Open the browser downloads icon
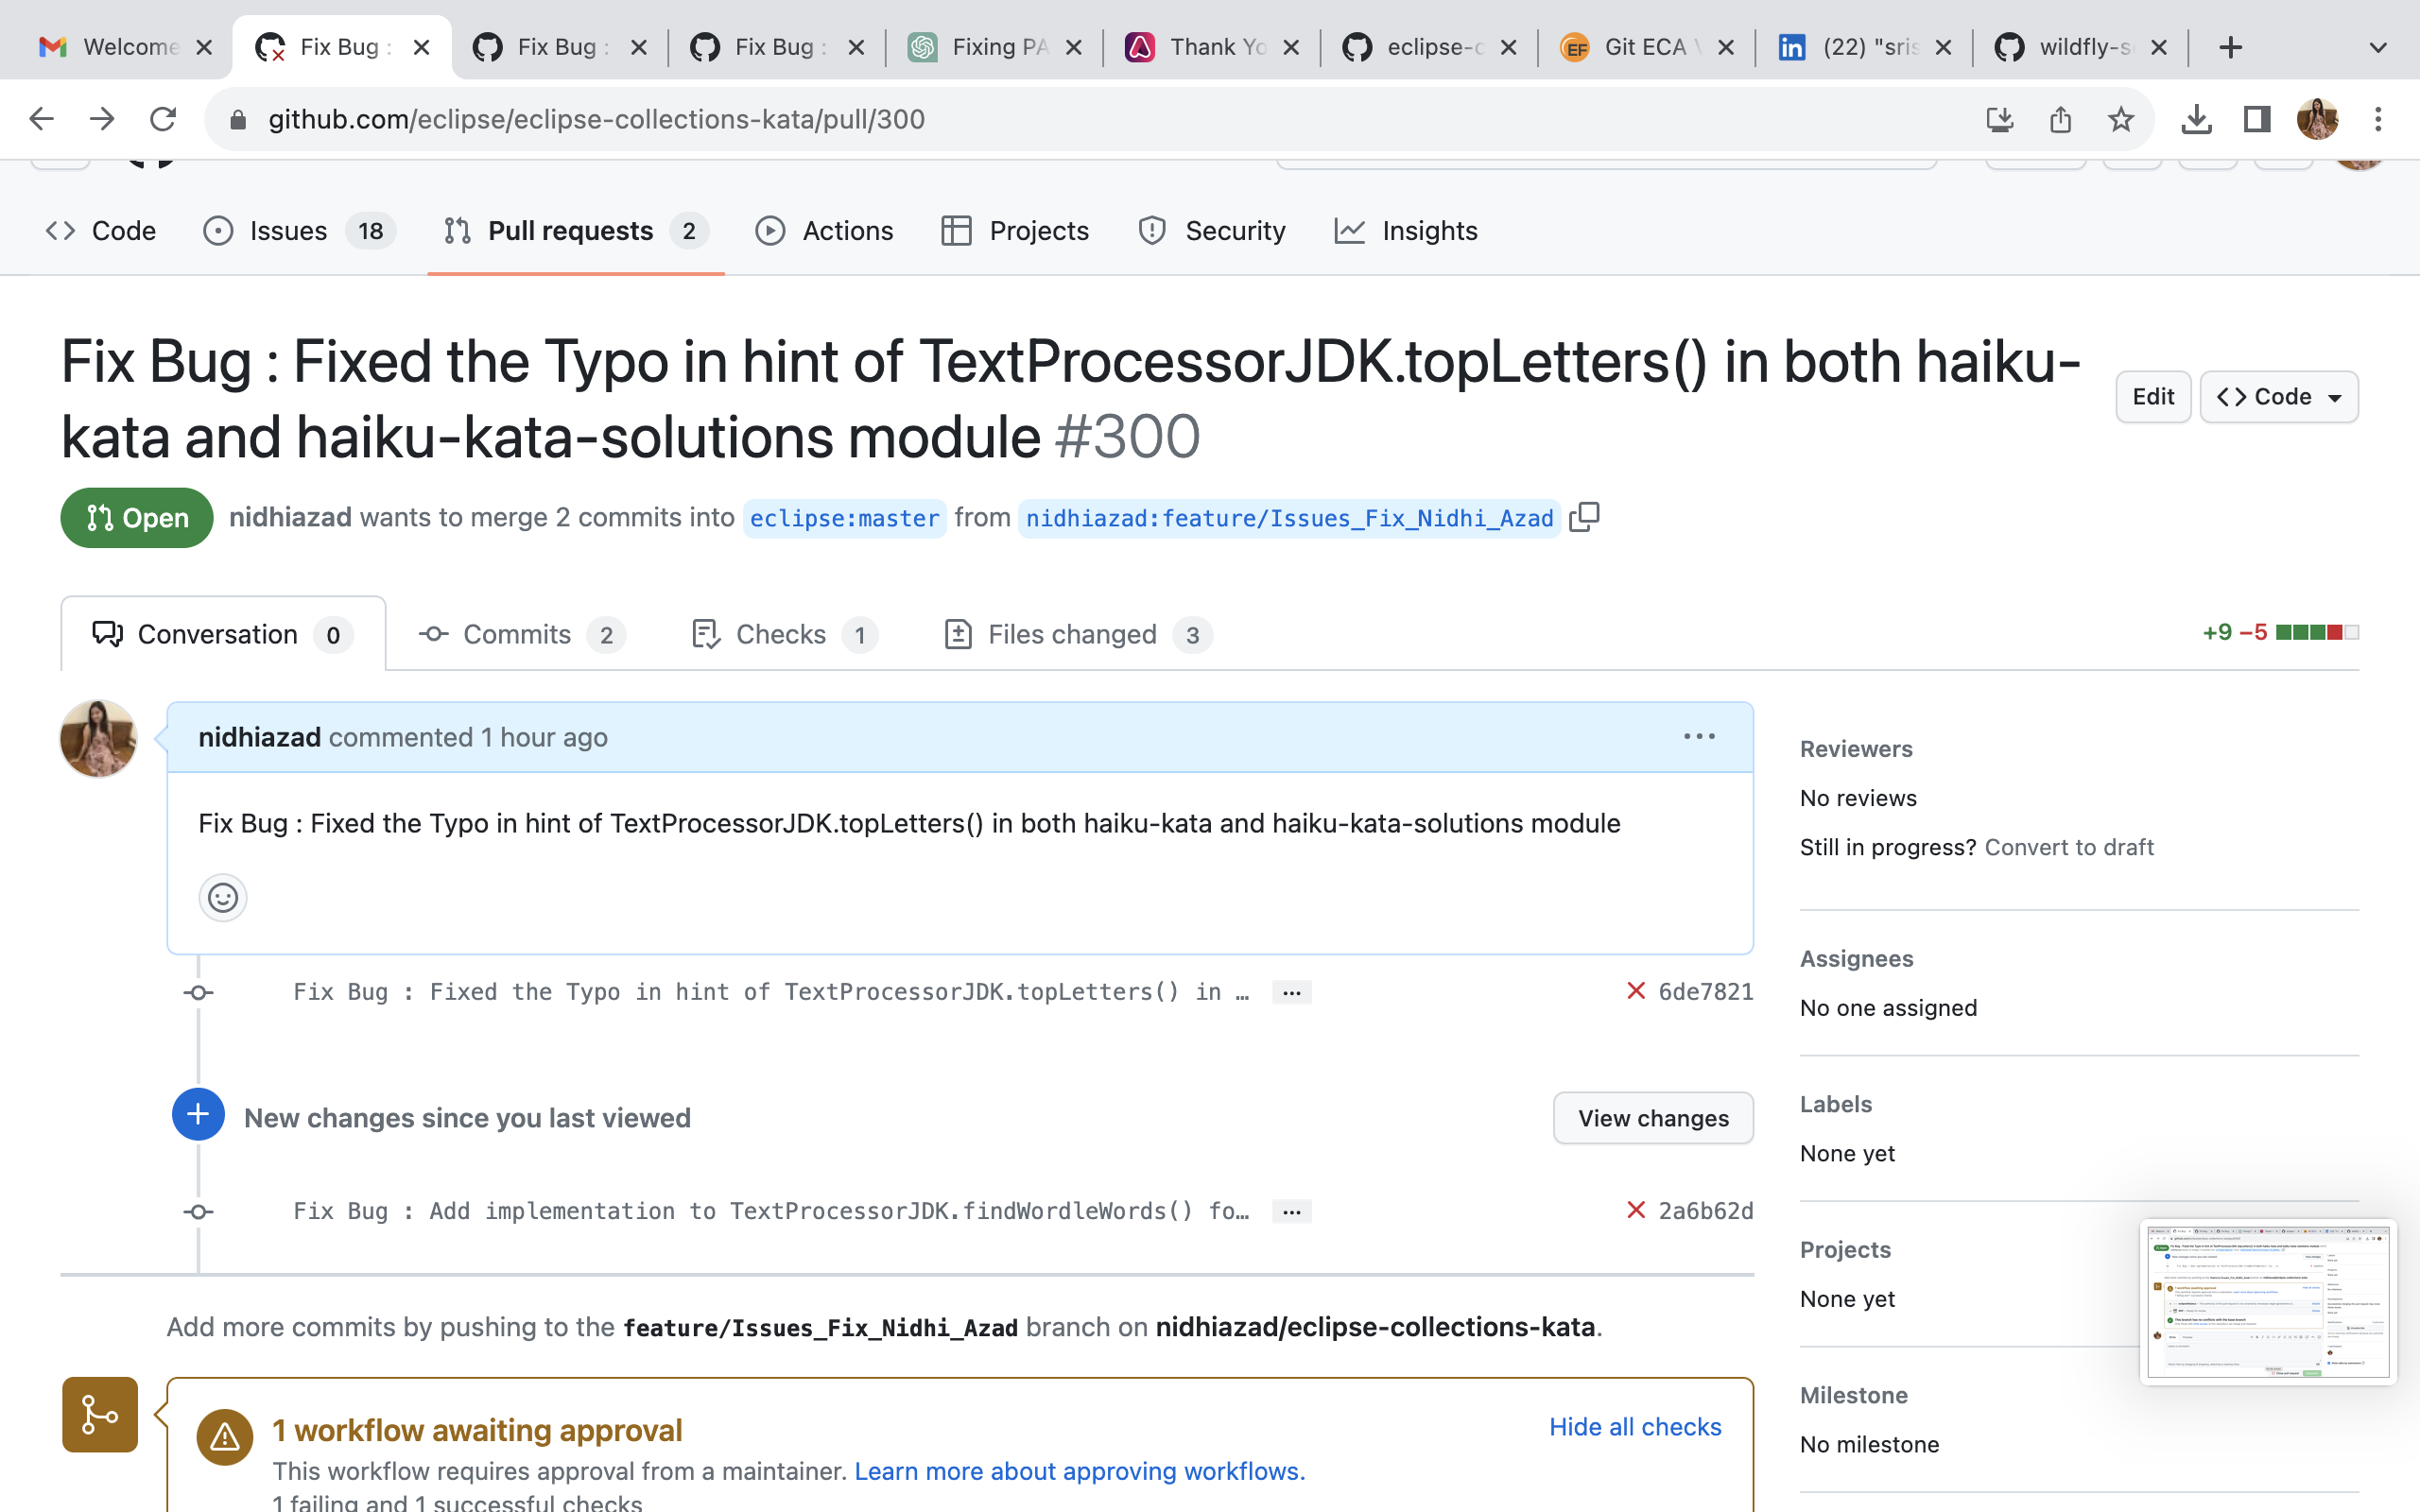Screen dimensions: 2420x1512 tap(2196, 120)
